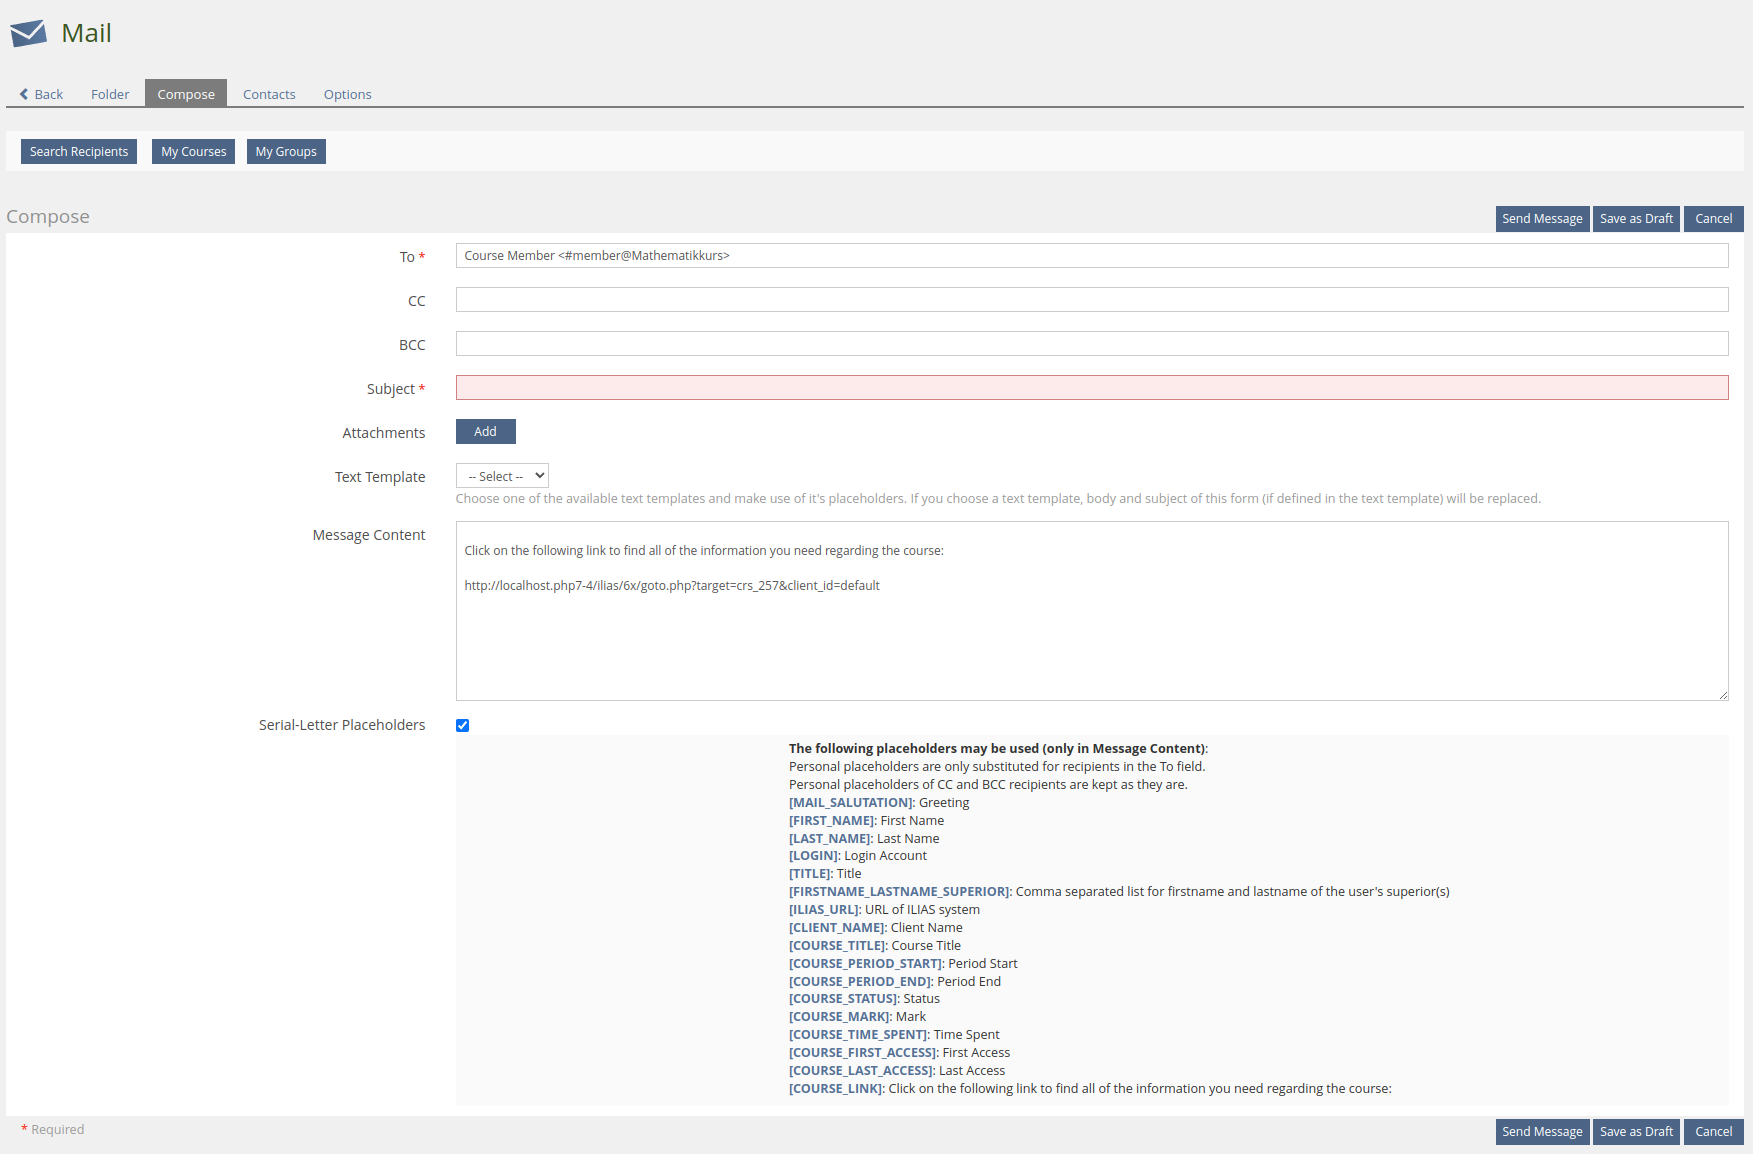Focus the CC recipient field
Image resolution: width=1753 pixels, height=1154 pixels.
tap(1091, 300)
